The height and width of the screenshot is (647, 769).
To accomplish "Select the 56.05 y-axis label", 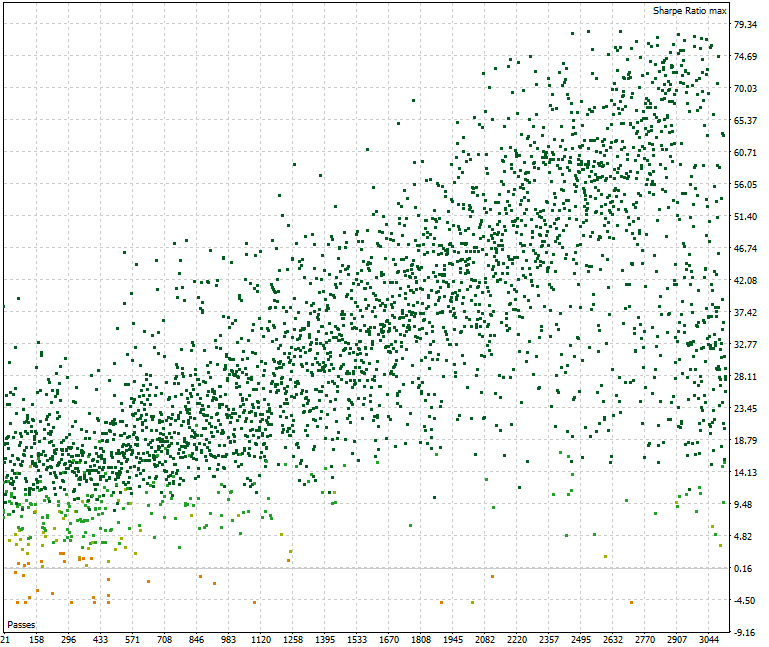I will [x=745, y=184].
